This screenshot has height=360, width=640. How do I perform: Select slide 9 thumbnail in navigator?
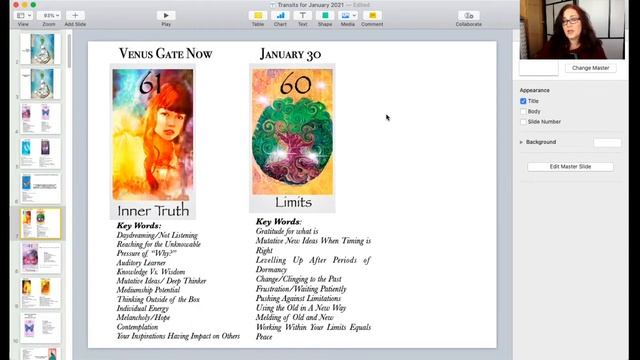40,293
